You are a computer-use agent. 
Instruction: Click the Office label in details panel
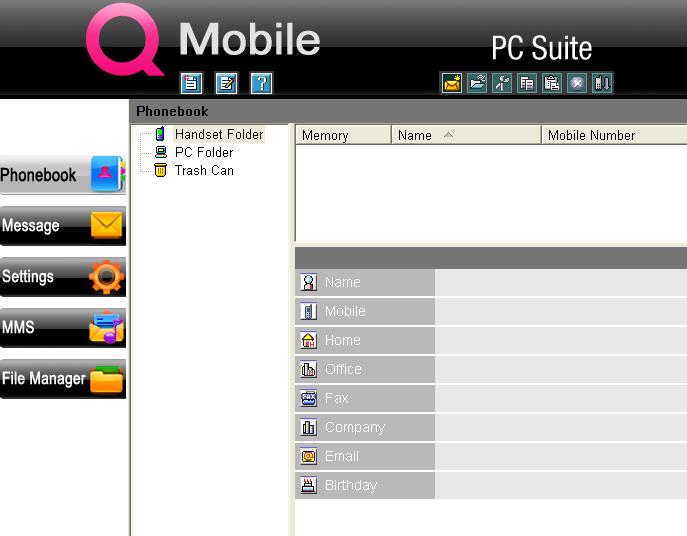point(343,369)
